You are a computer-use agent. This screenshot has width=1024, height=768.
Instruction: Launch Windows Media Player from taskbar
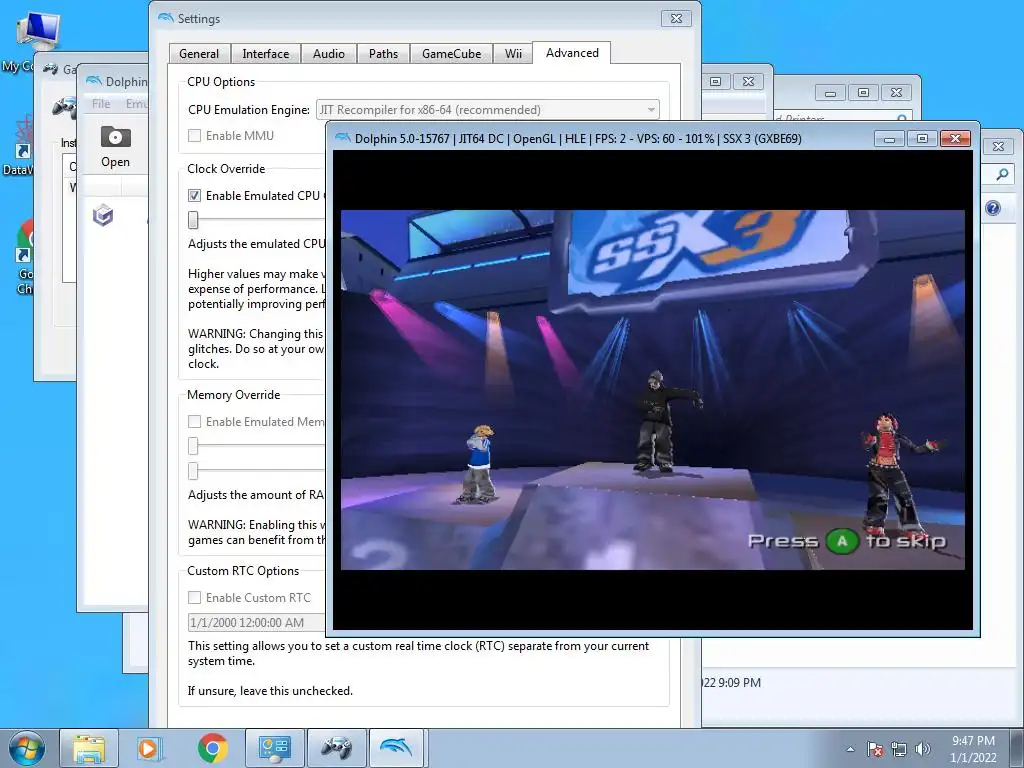[x=148, y=748]
